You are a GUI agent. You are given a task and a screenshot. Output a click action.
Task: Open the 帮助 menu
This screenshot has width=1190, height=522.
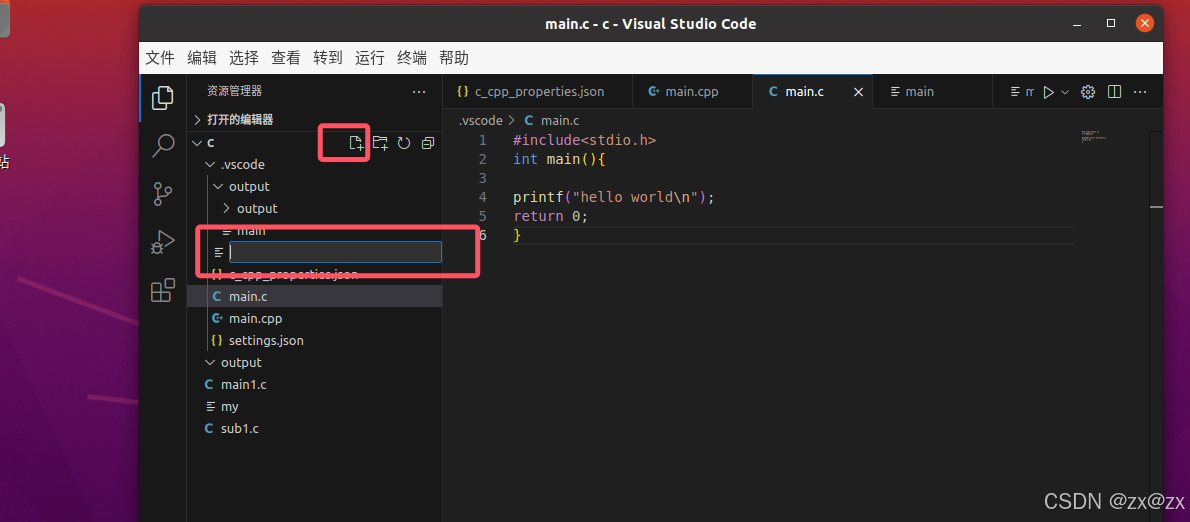(454, 58)
